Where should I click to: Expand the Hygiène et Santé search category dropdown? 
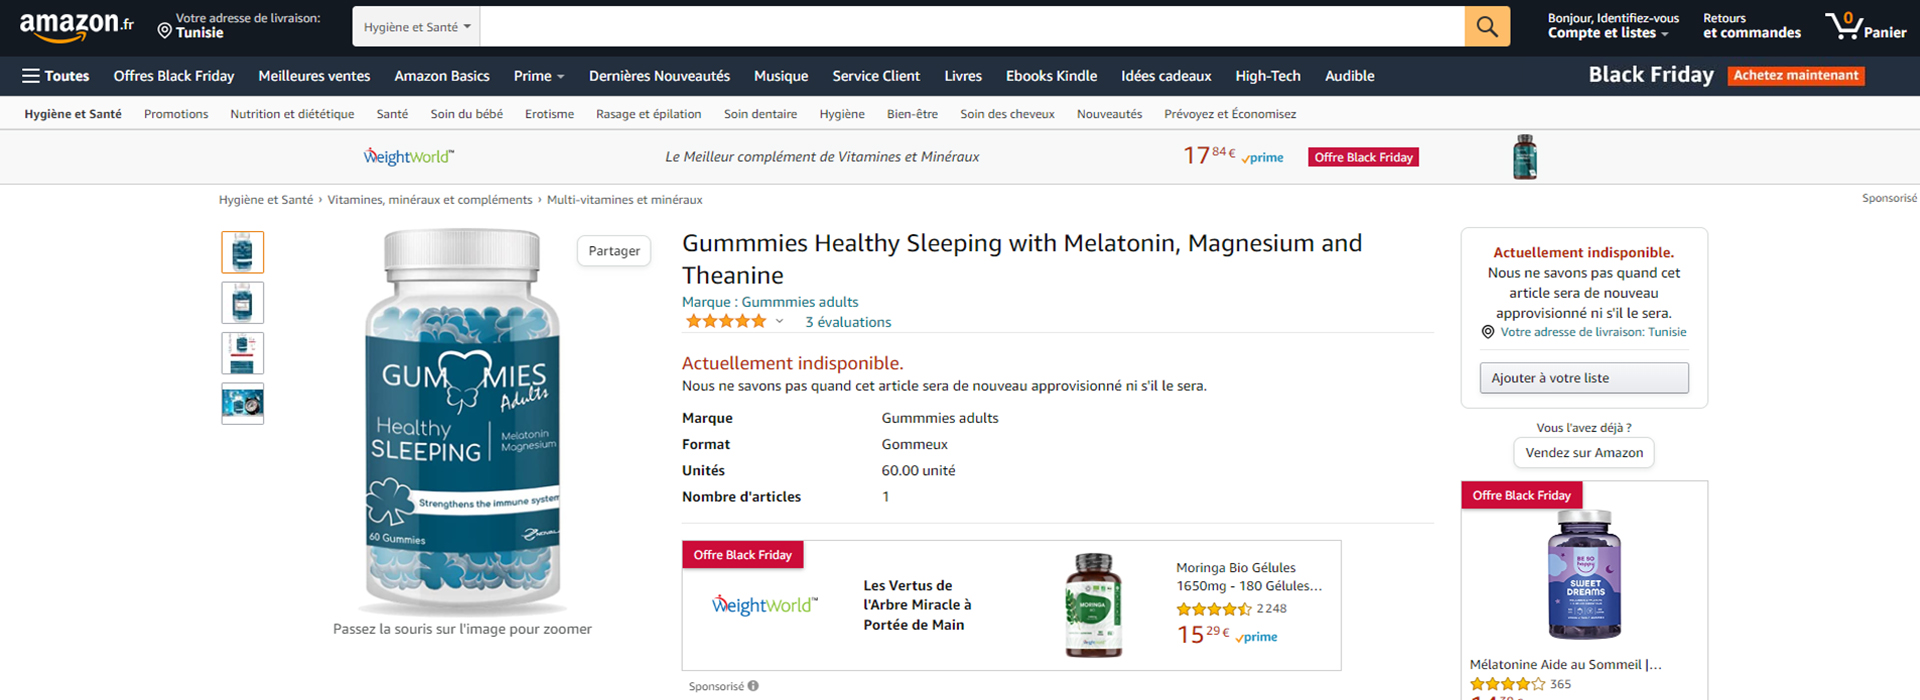pyautogui.click(x=416, y=27)
